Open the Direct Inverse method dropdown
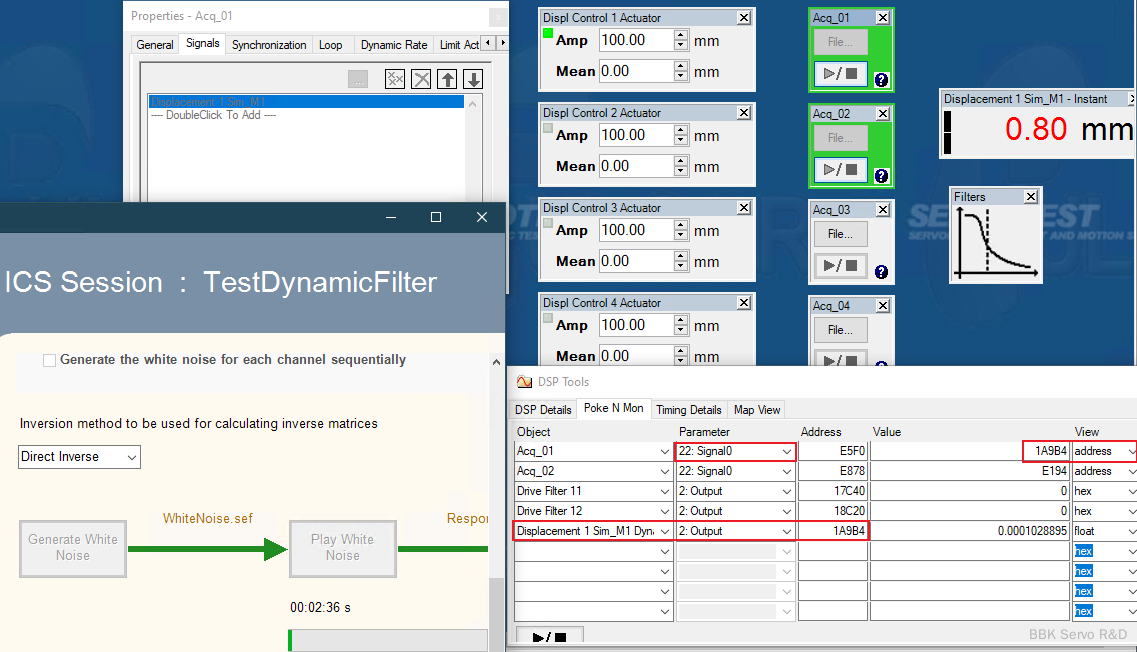The width and height of the screenshot is (1137, 652). tap(80, 457)
